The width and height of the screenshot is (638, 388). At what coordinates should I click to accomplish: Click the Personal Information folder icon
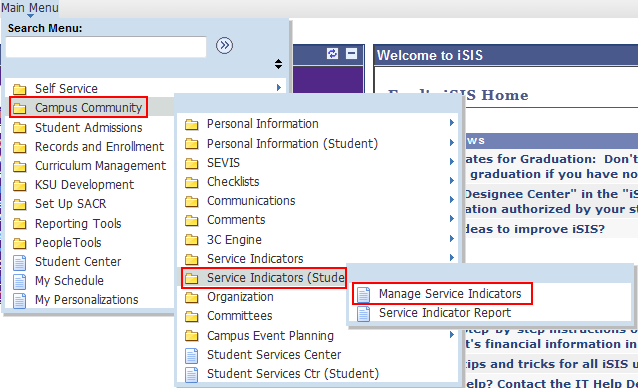coord(192,124)
